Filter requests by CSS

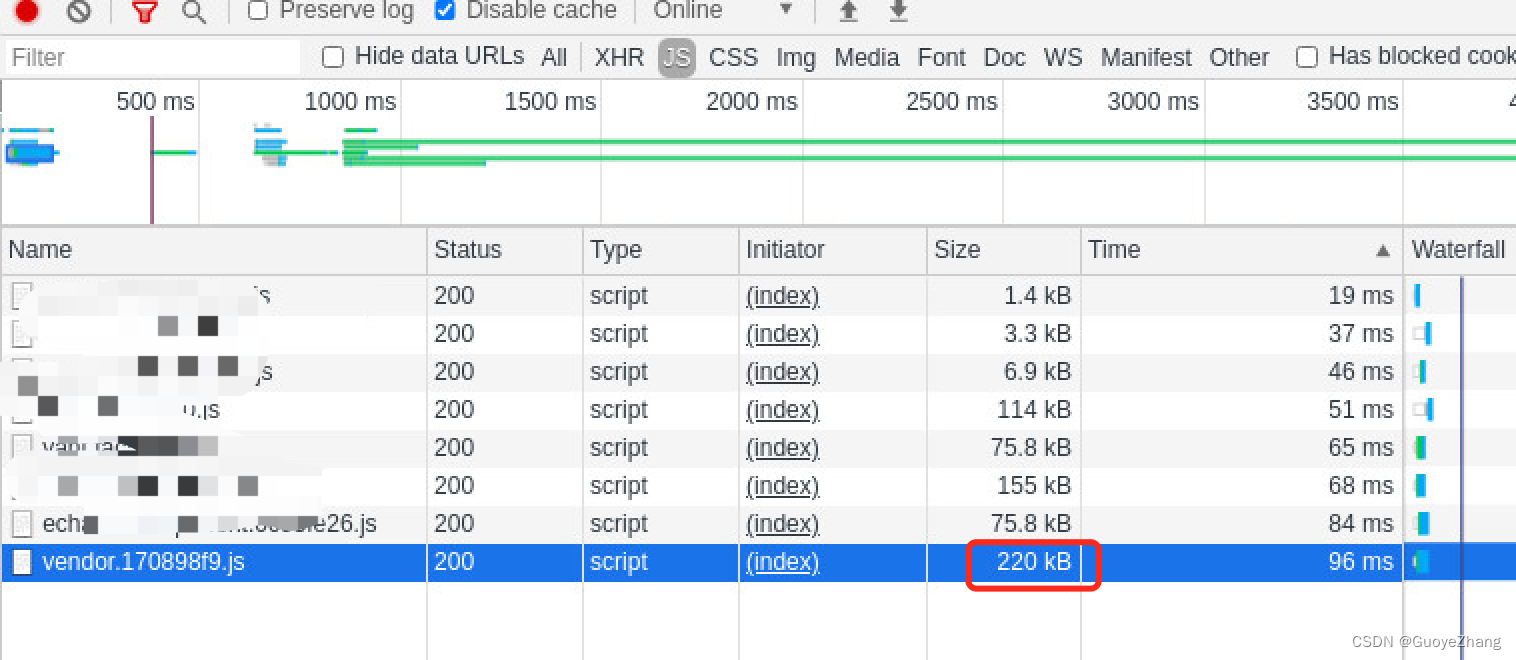point(733,58)
